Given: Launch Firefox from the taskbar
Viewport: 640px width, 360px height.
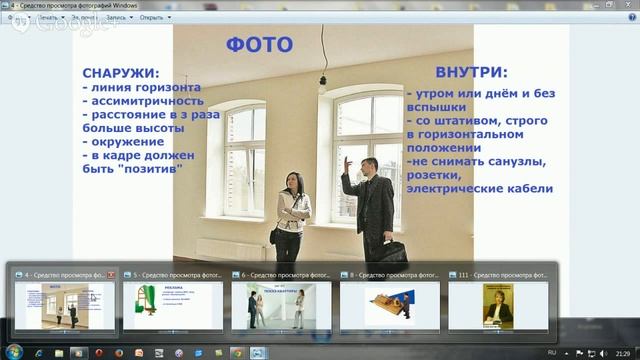Looking at the screenshot, I should click(119, 353).
